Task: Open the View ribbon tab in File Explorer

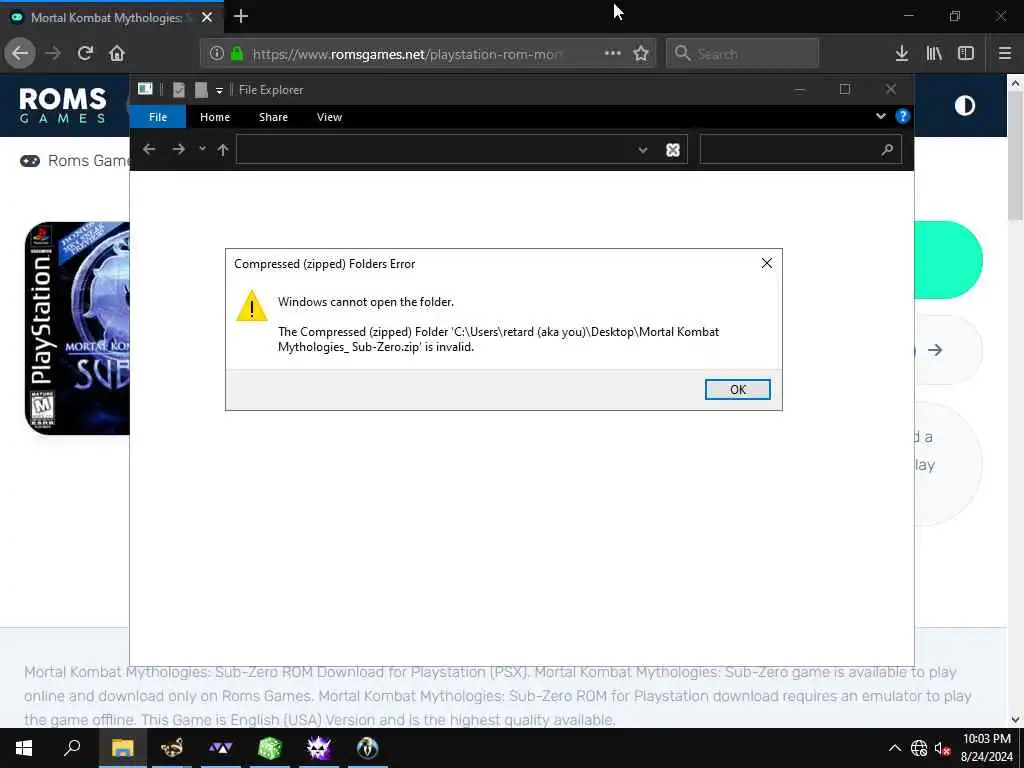Action: [329, 117]
